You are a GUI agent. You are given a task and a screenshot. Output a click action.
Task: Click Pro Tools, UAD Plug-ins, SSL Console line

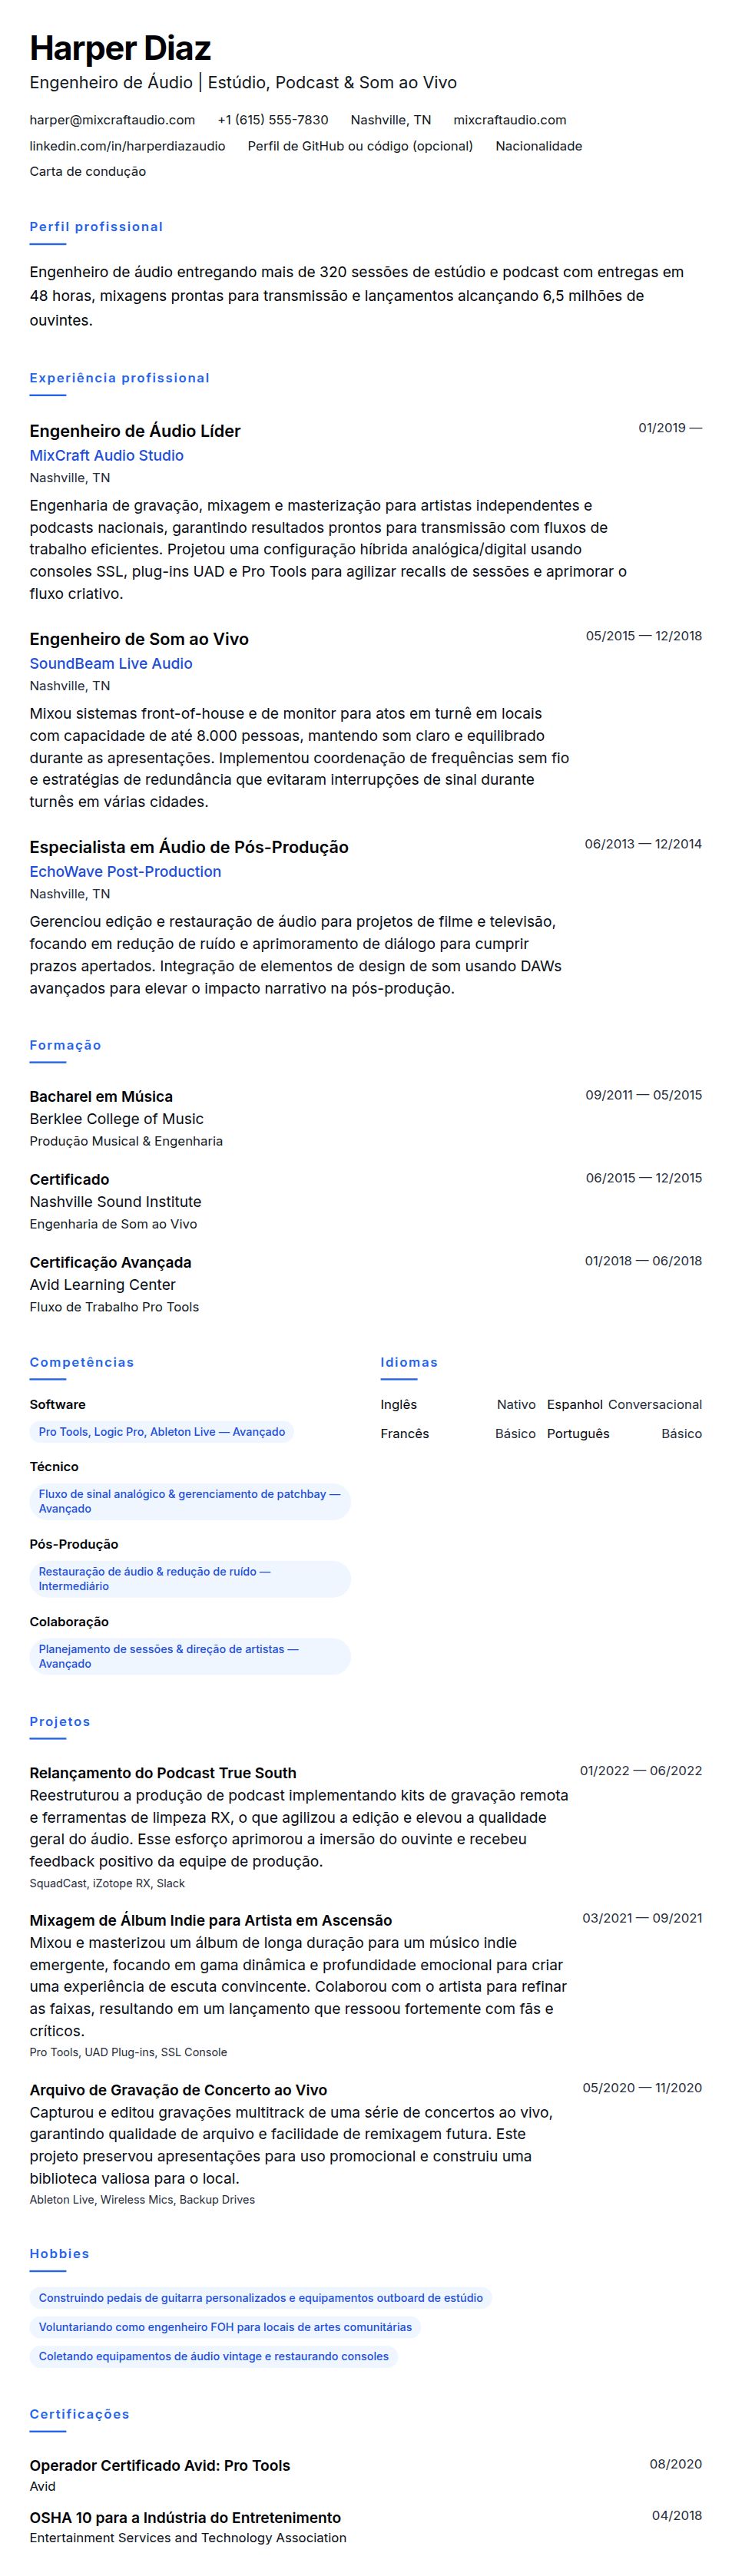128,2052
